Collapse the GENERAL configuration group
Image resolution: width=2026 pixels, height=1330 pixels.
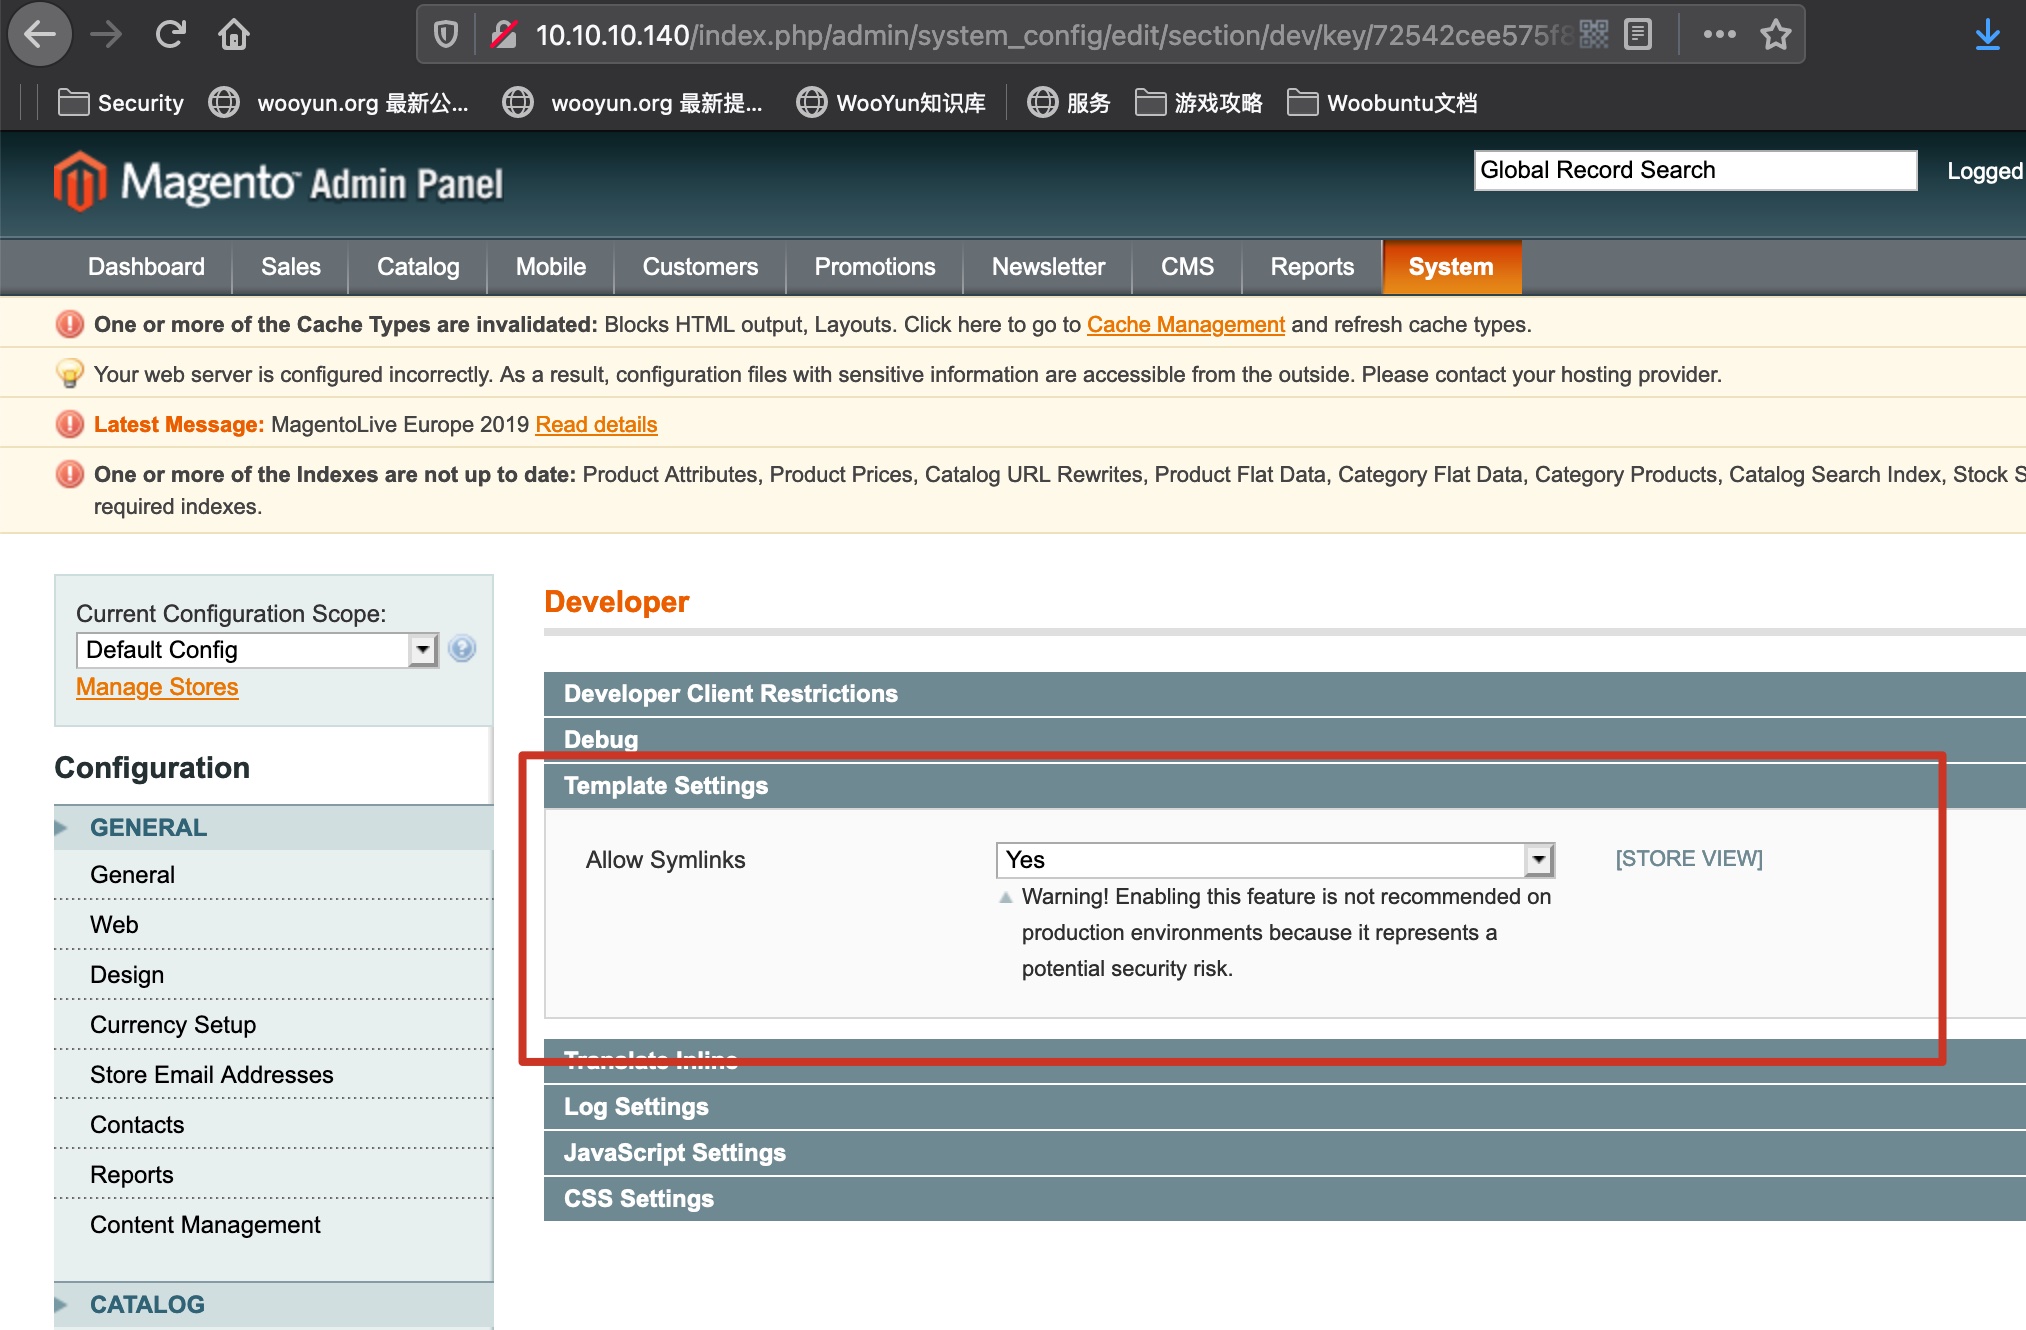(148, 828)
